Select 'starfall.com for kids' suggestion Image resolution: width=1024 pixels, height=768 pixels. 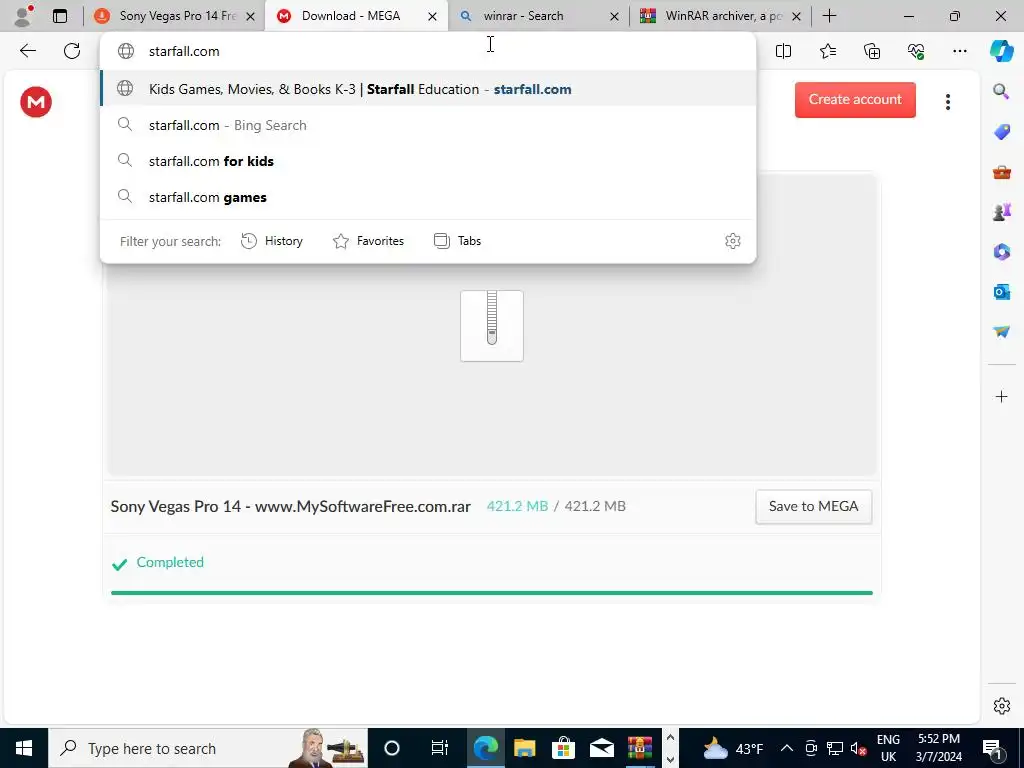(x=428, y=161)
